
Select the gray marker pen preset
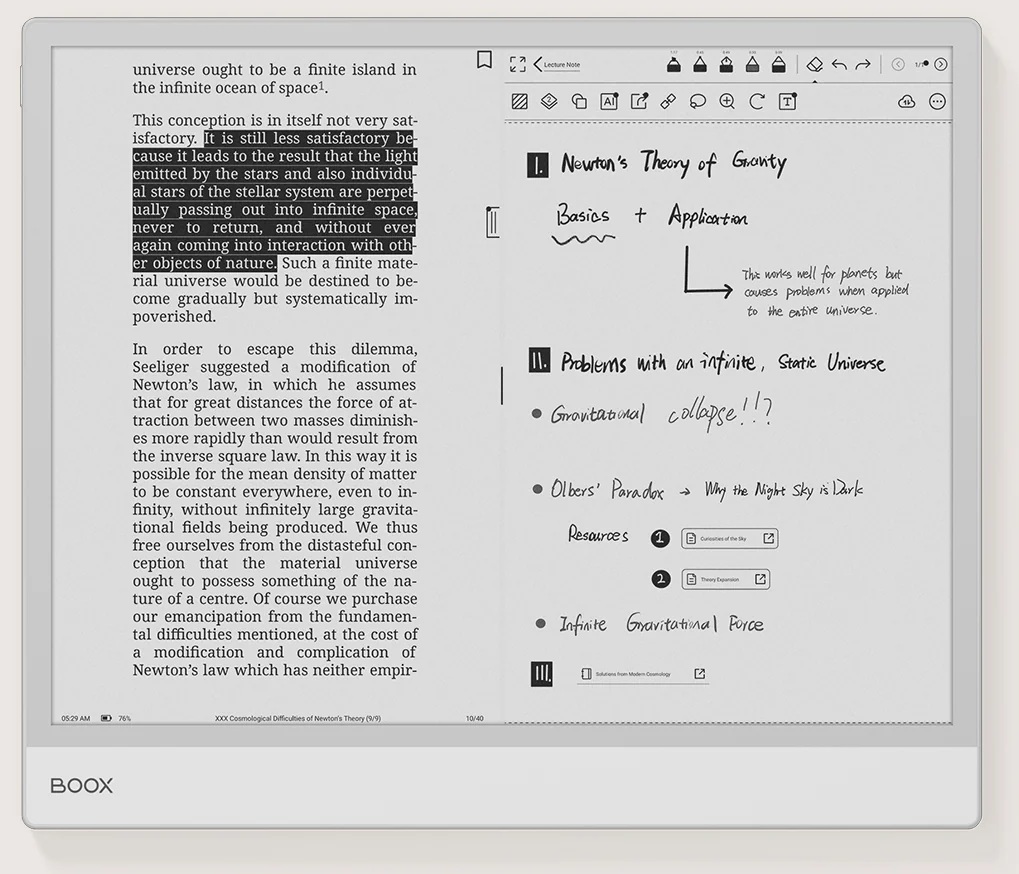pos(753,64)
